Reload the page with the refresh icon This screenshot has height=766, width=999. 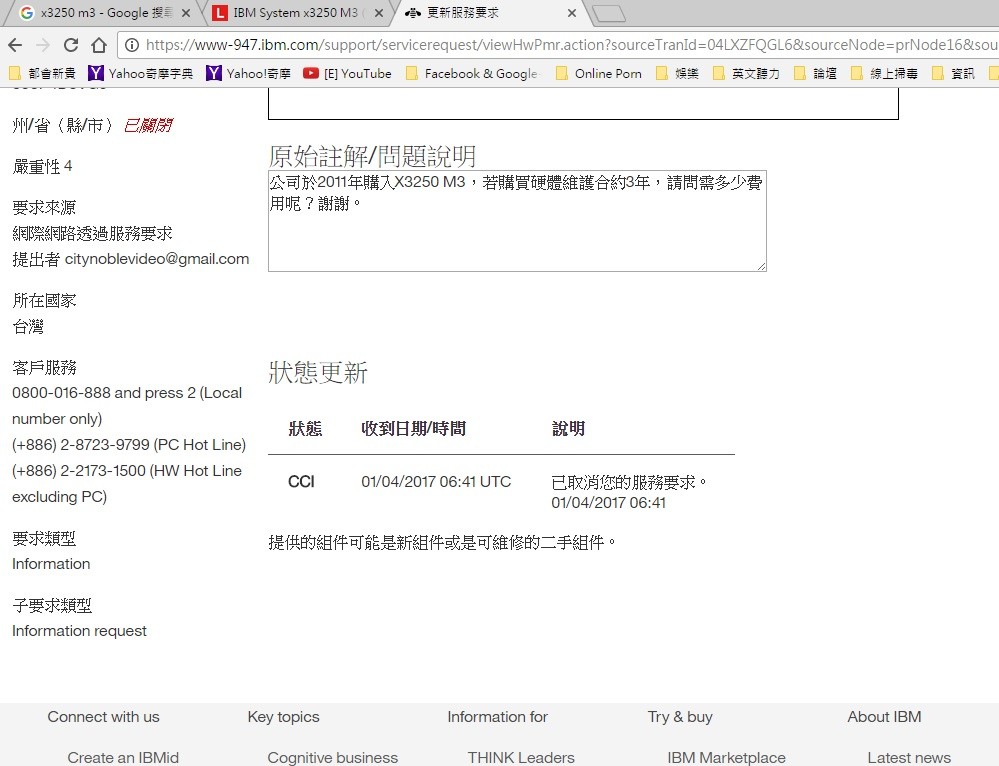coord(71,45)
